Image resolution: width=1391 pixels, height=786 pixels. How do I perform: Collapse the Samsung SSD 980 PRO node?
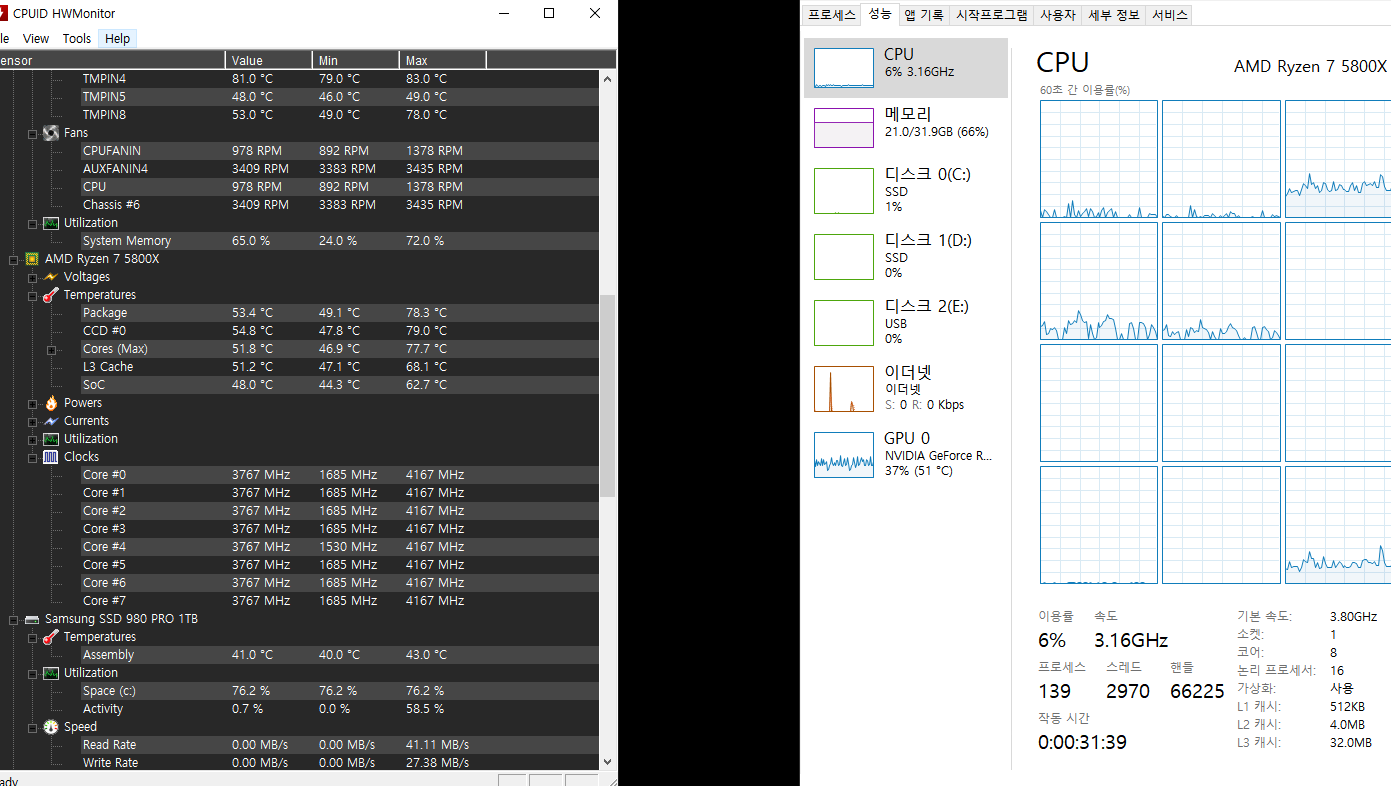[14, 619]
